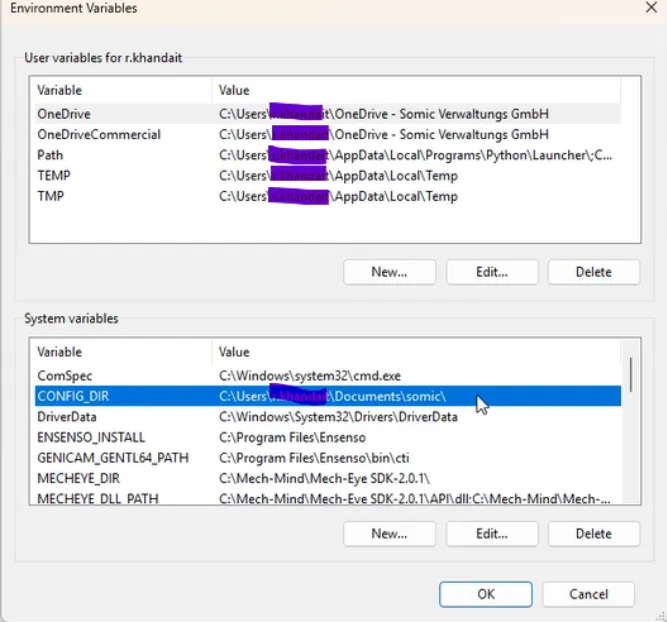Click value C:\Mech-Mind\Mech-Eye SDK-2.0.1\
The height and width of the screenshot is (622, 667).
324,478
